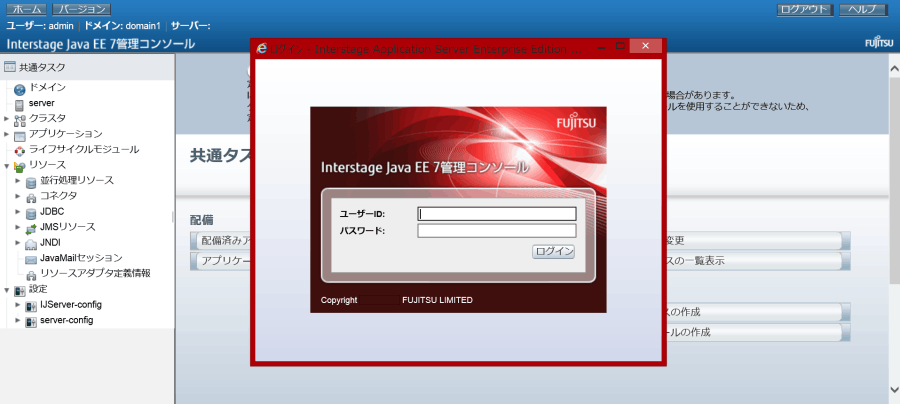Screen dimensions: 900x404
Task: Expand the アプリケーション tree node
Action: click(6, 134)
